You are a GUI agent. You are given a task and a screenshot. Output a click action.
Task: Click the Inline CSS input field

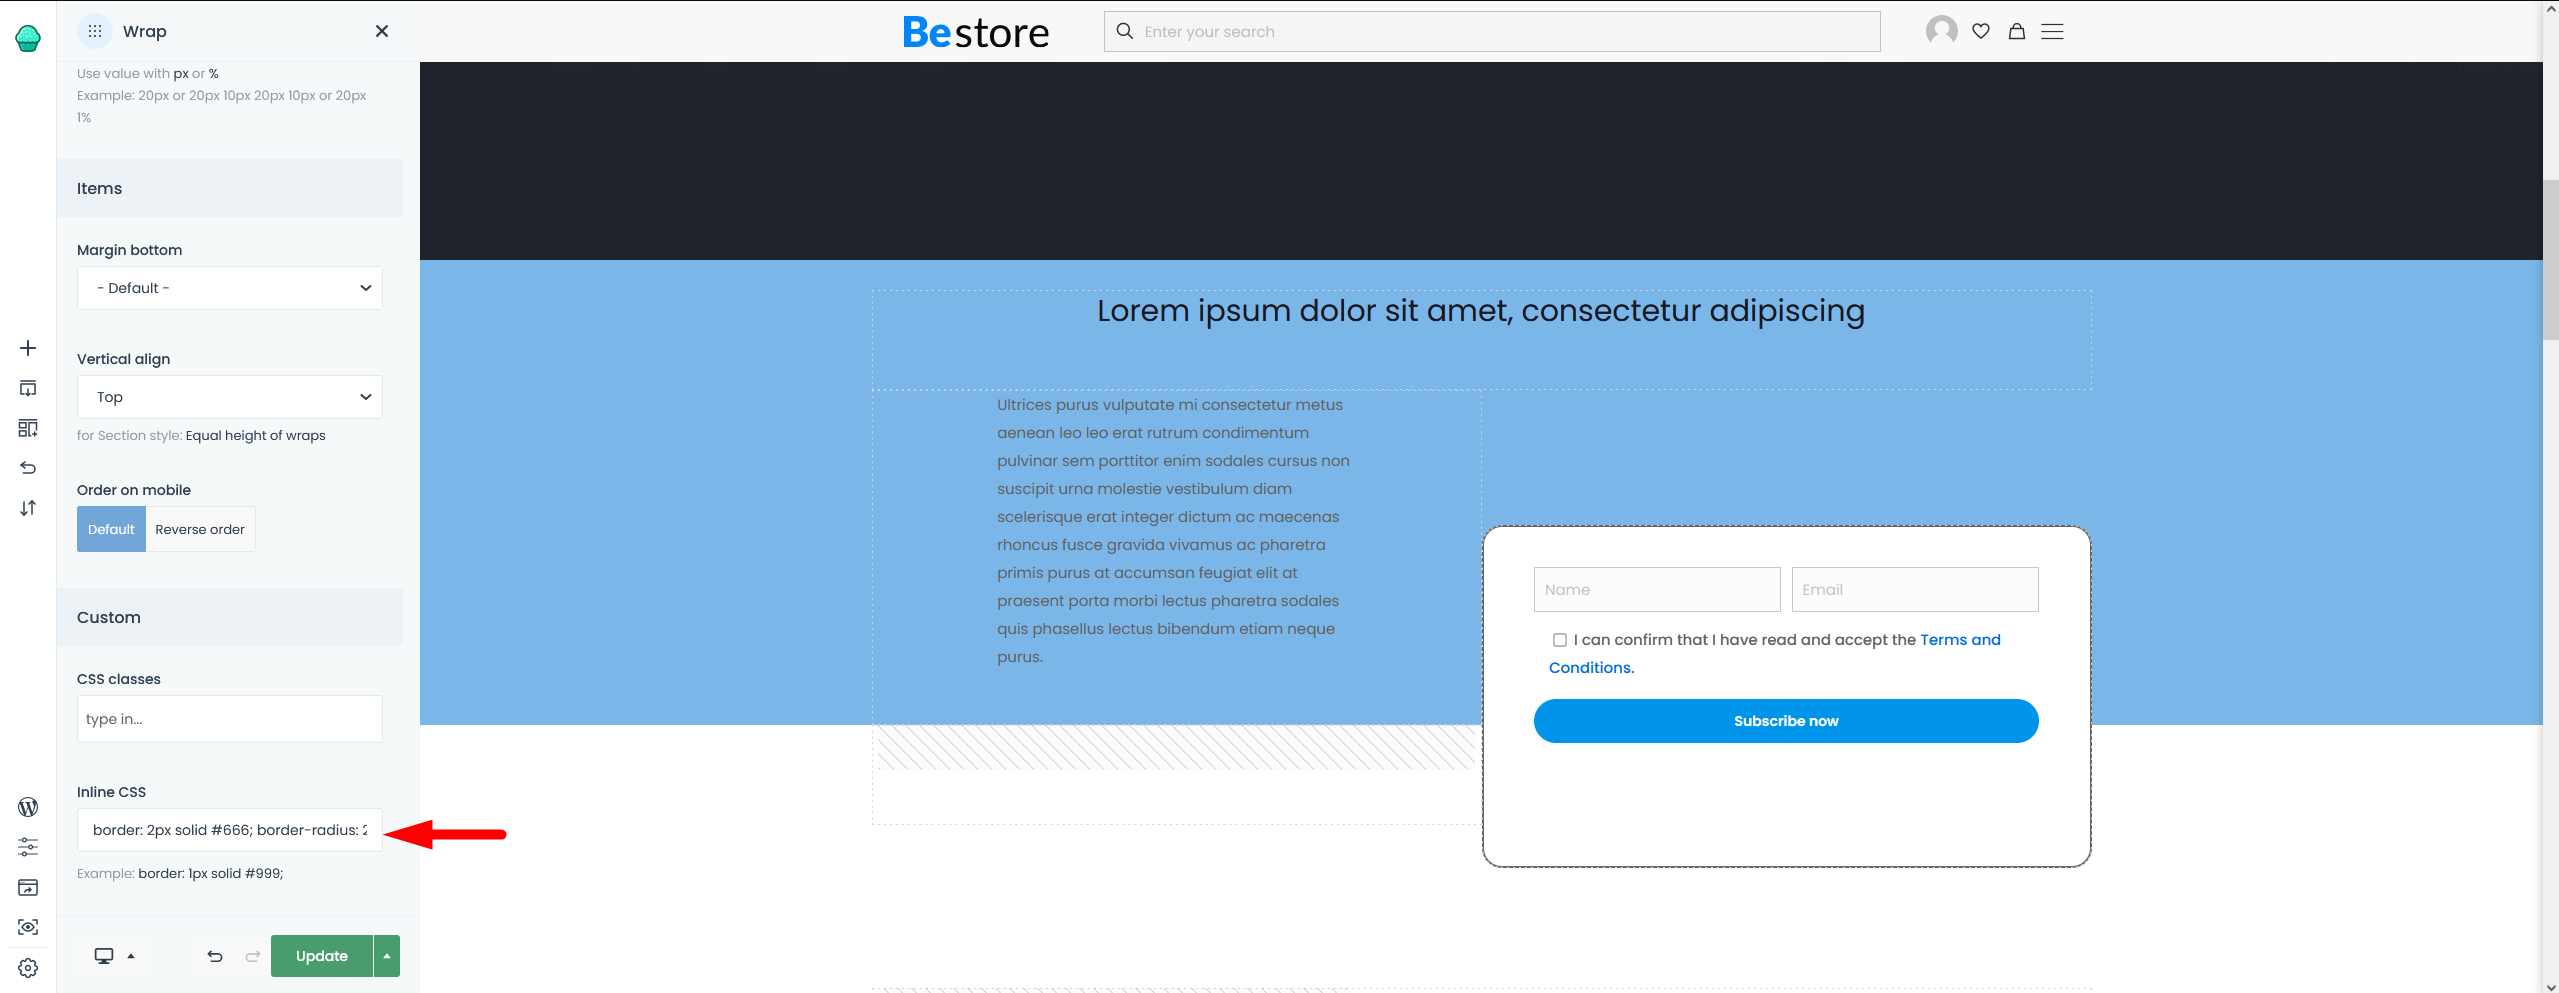coord(230,830)
